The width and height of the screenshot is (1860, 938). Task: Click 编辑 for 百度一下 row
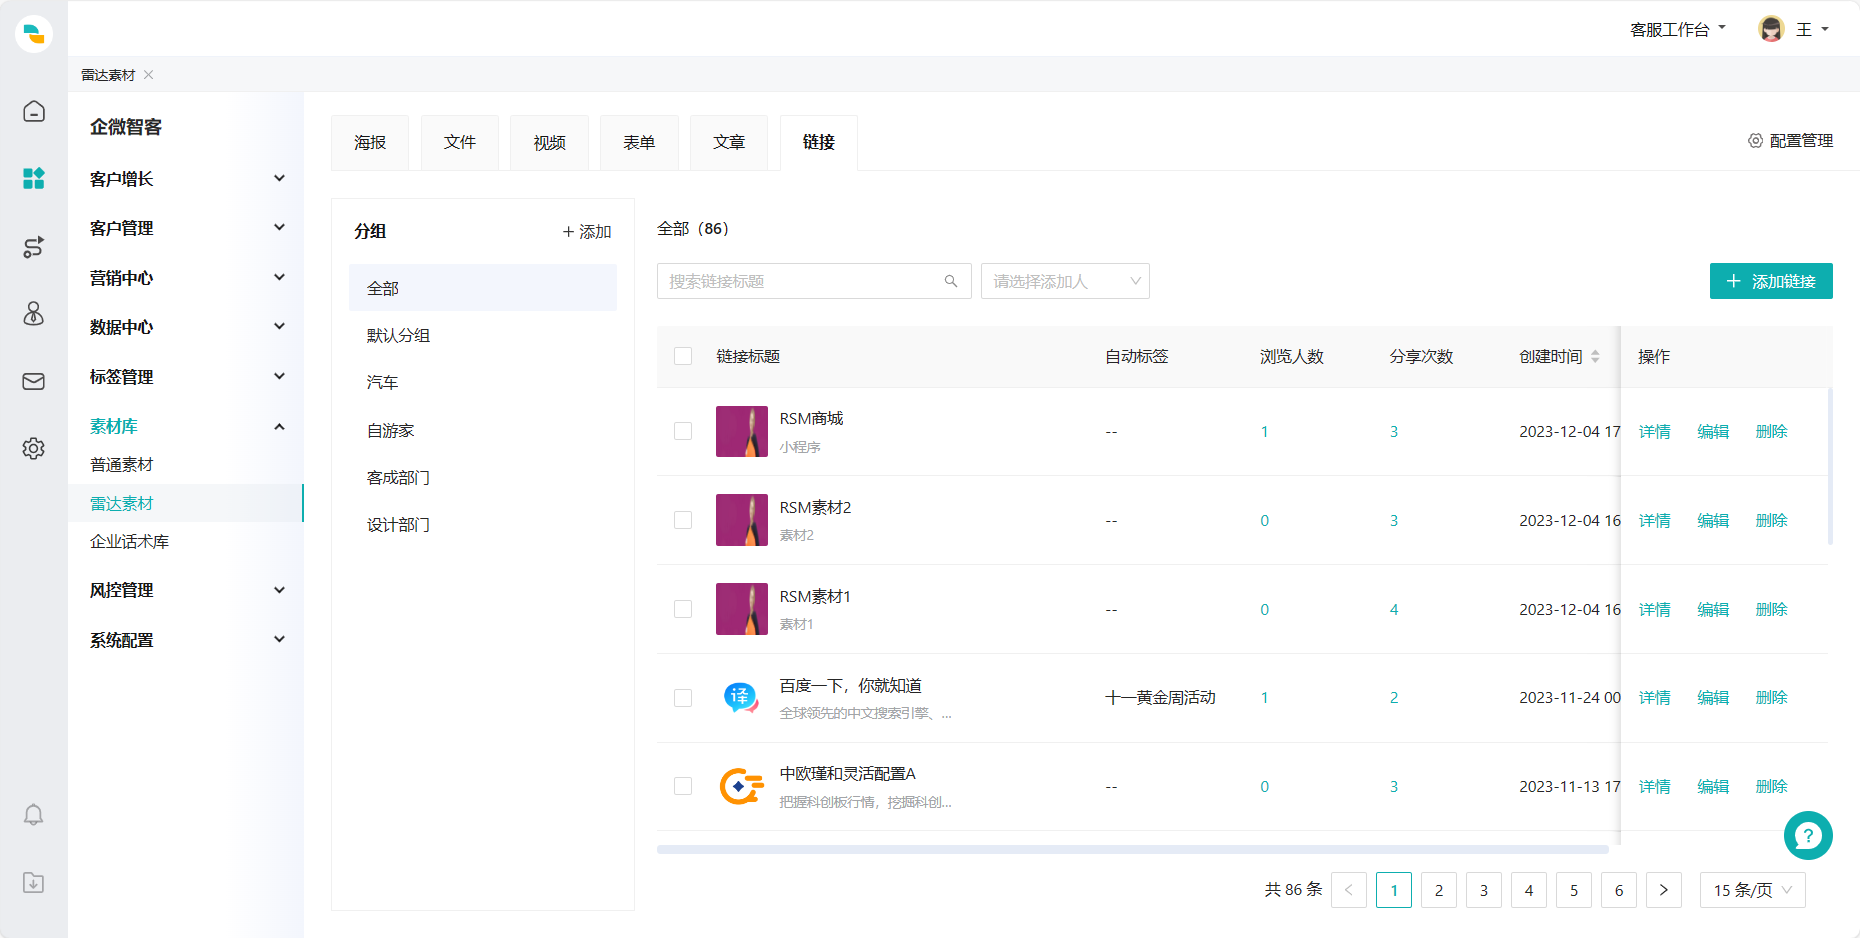pyautogui.click(x=1713, y=697)
